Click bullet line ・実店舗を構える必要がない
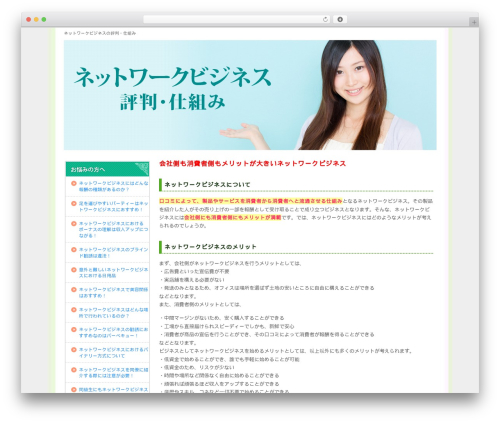This screenshot has width=500, height=423. [192, 280]
